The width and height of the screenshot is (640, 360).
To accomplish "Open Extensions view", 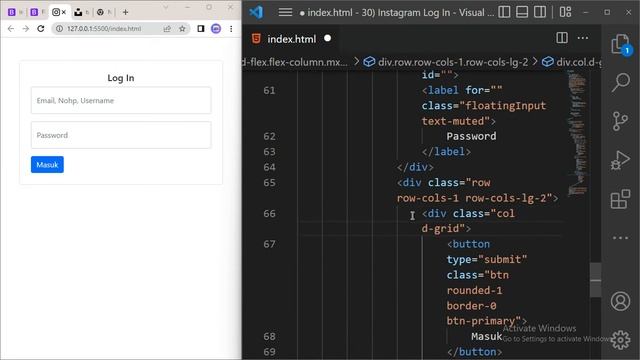I will [620, 199].
